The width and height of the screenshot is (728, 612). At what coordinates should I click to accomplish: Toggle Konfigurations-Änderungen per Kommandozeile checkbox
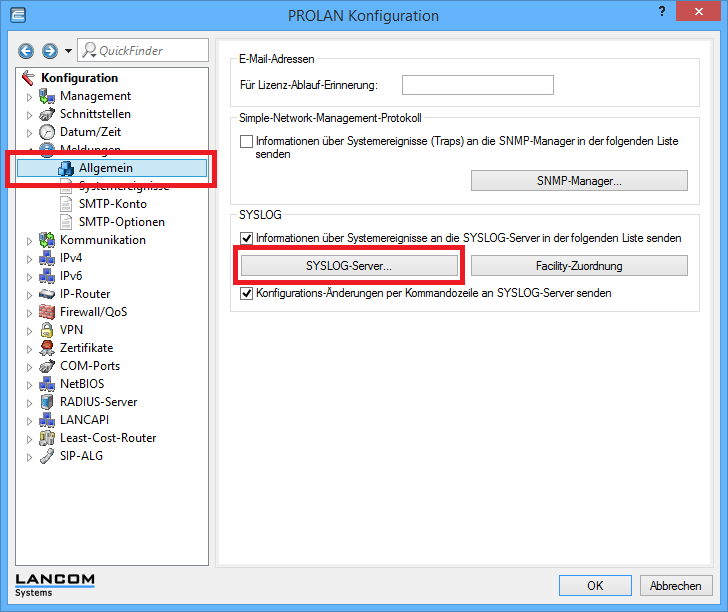pos(246,293)
